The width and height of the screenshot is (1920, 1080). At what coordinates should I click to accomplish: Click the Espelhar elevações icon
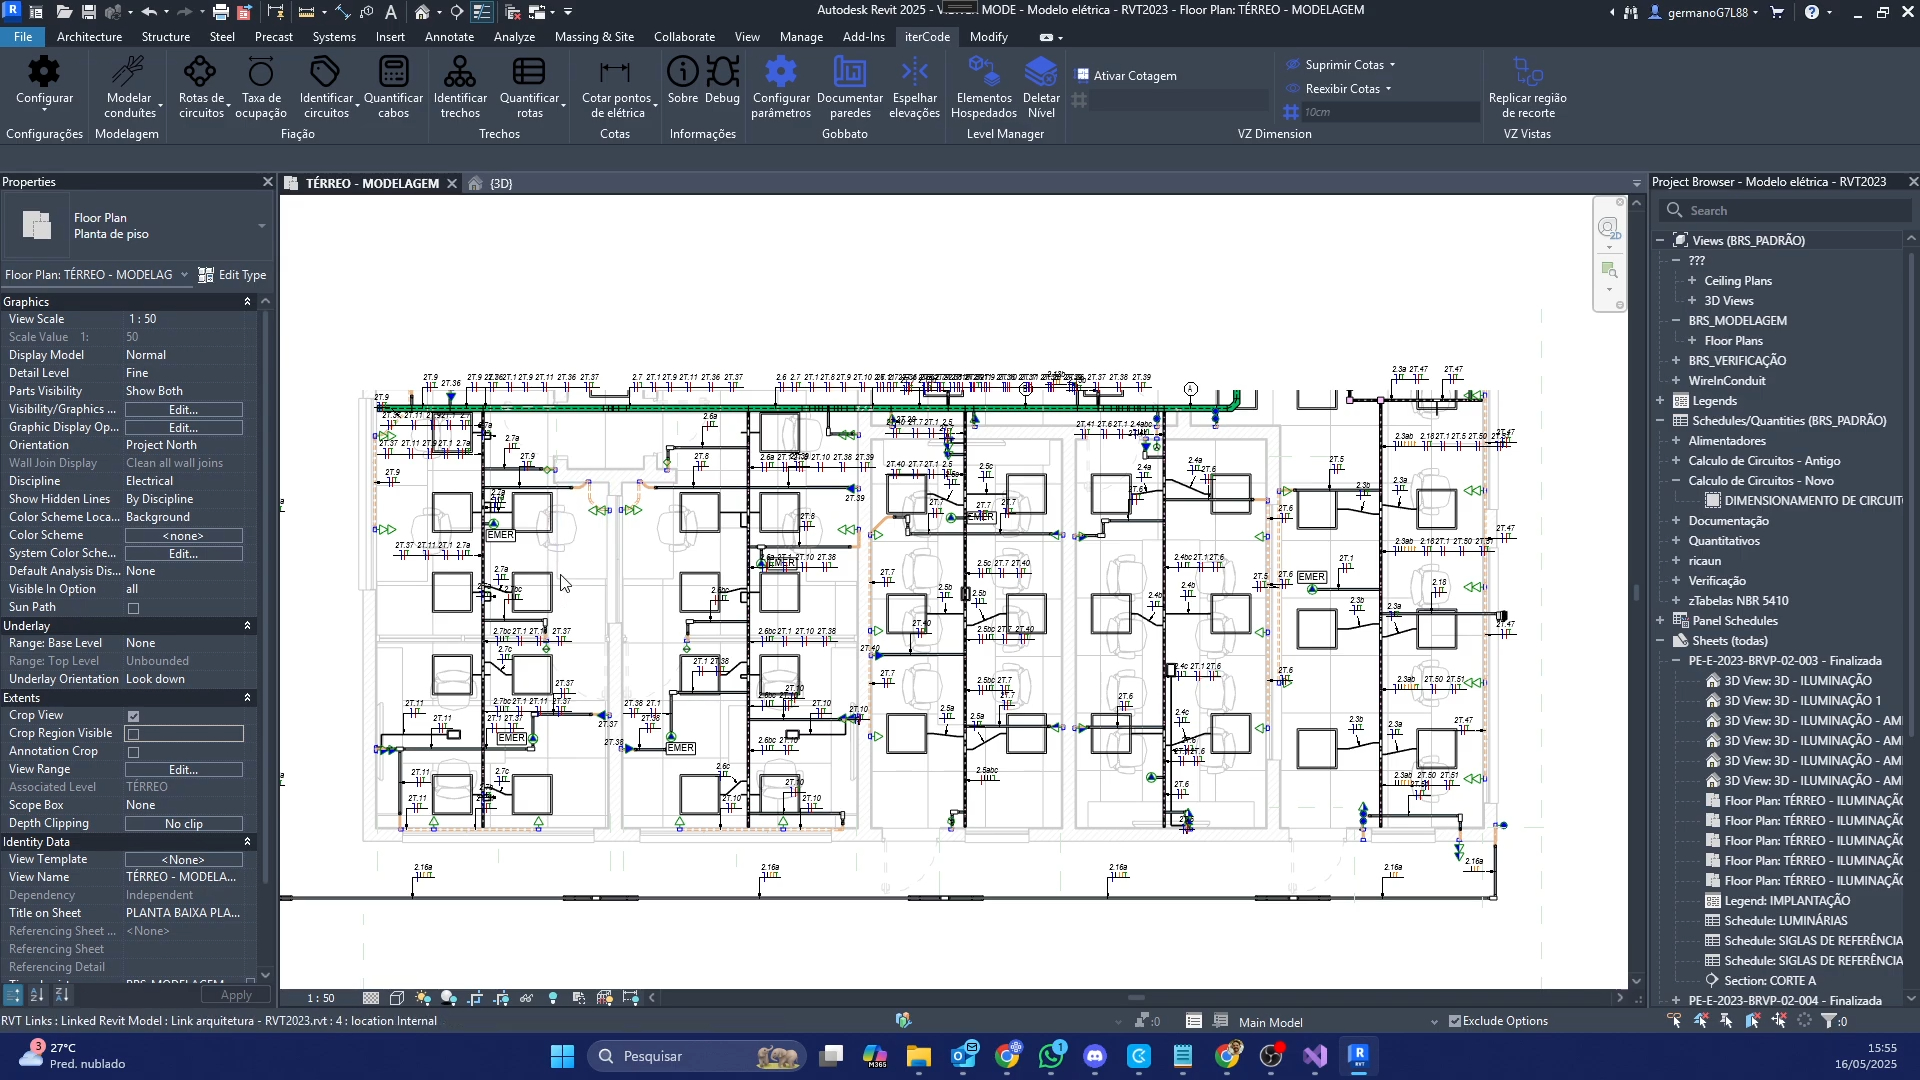point(914,73)
